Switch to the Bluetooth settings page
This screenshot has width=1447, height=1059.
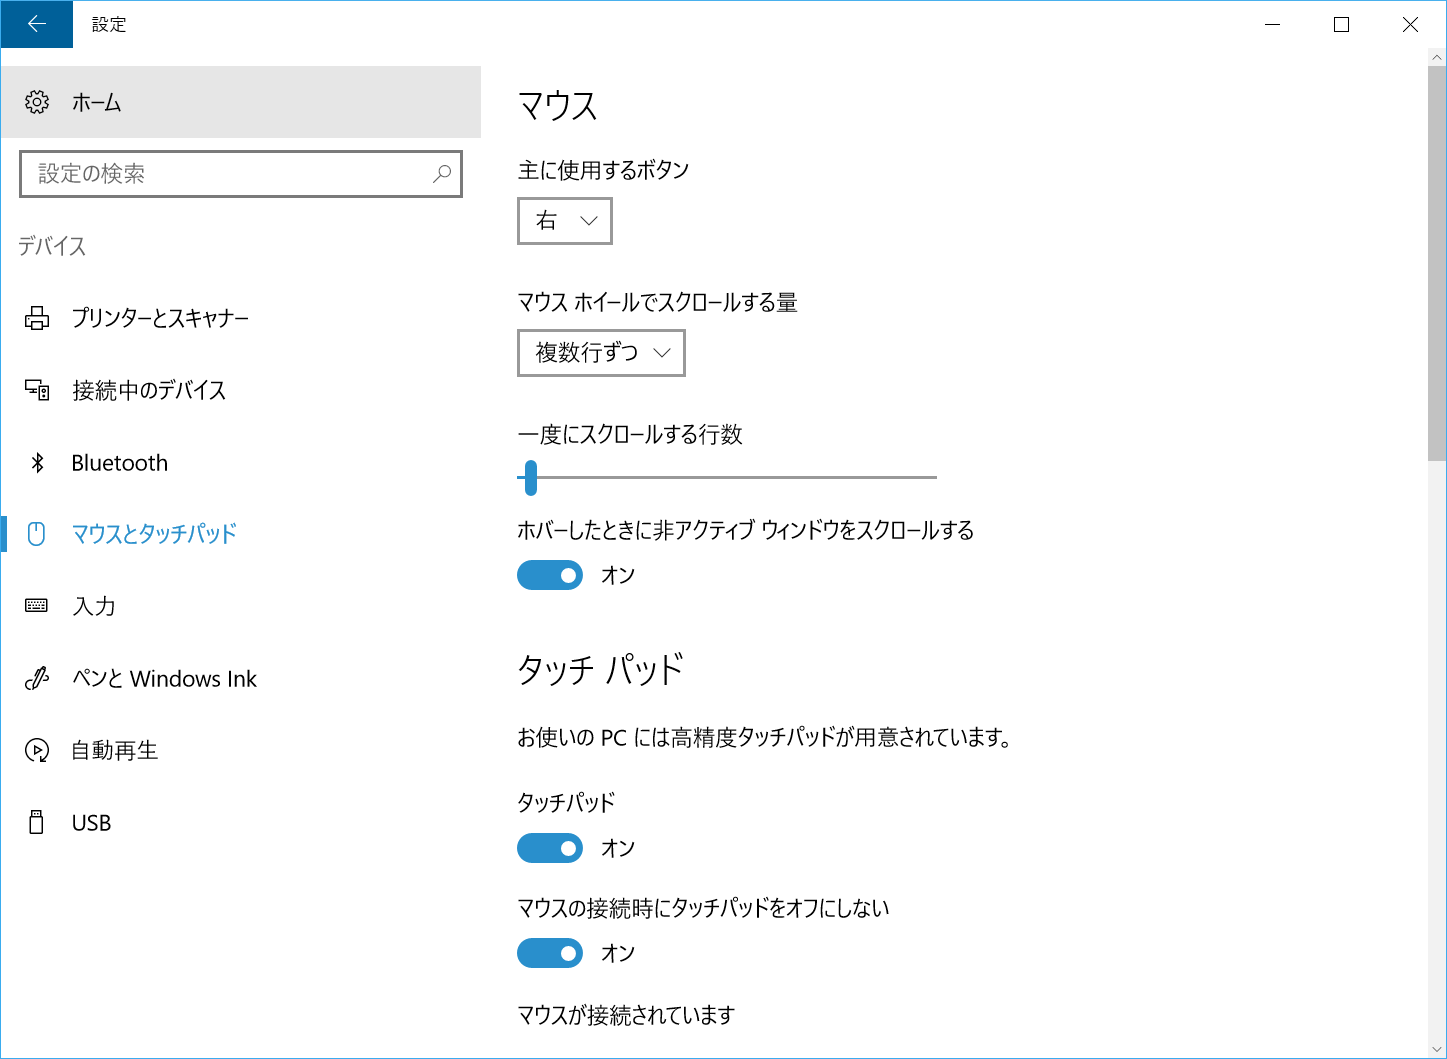coord(119,462)
